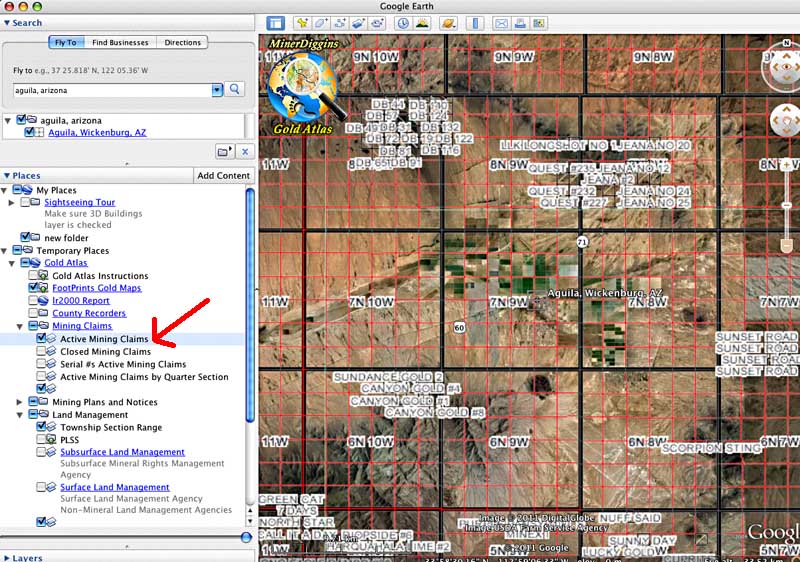Select the Fly To tab

pyautogui.click(x=66, y=42)
